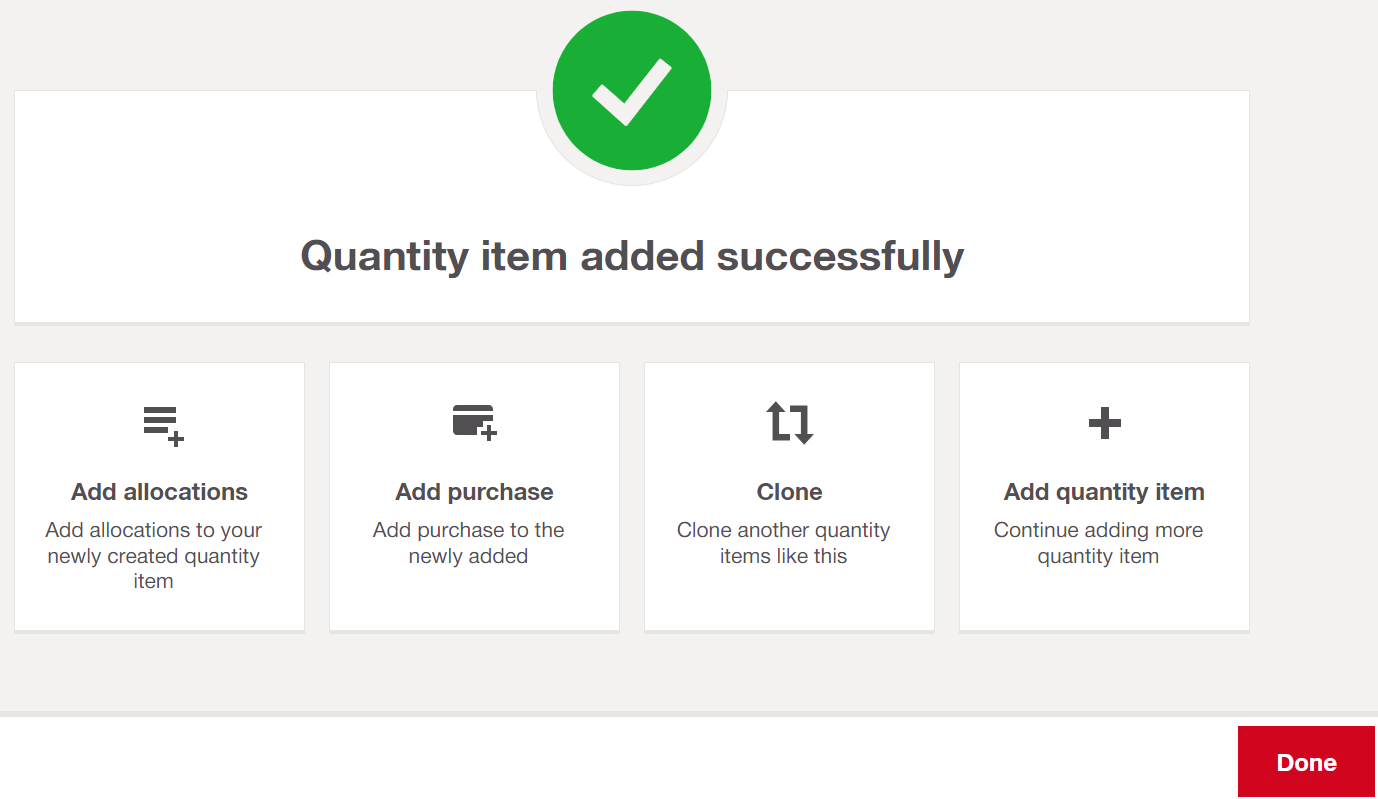The image size is (1378, 799).
Task: Choose the Add quantity item title
Action: (1104, 492)
